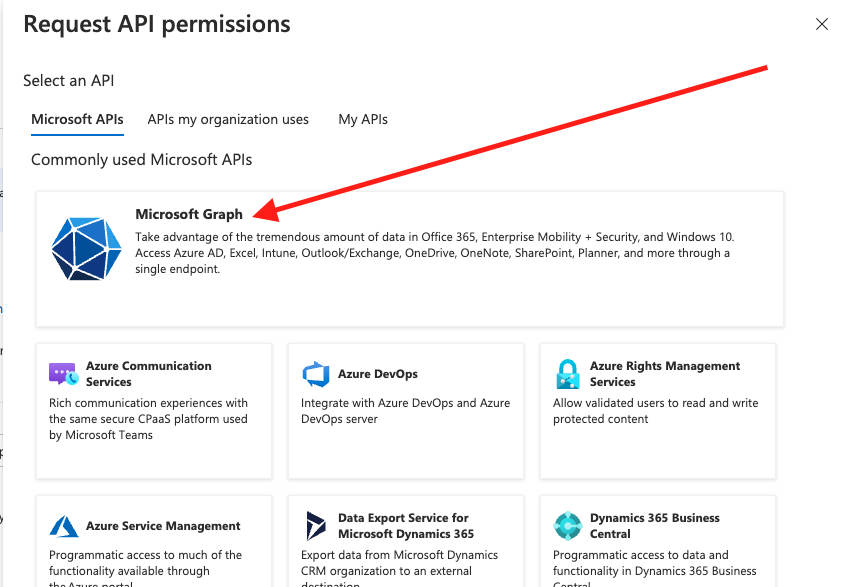Click the Azure Service Management triangle icon
This screenshot has width=842, height=587.
tap(64, 526)
